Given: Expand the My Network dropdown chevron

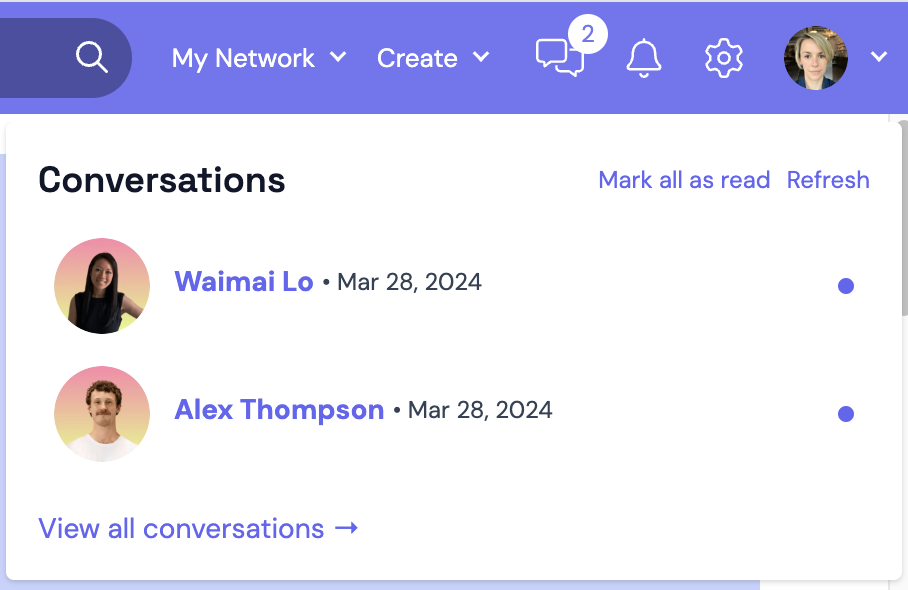Looking at the screenshot, I should 338,57.
